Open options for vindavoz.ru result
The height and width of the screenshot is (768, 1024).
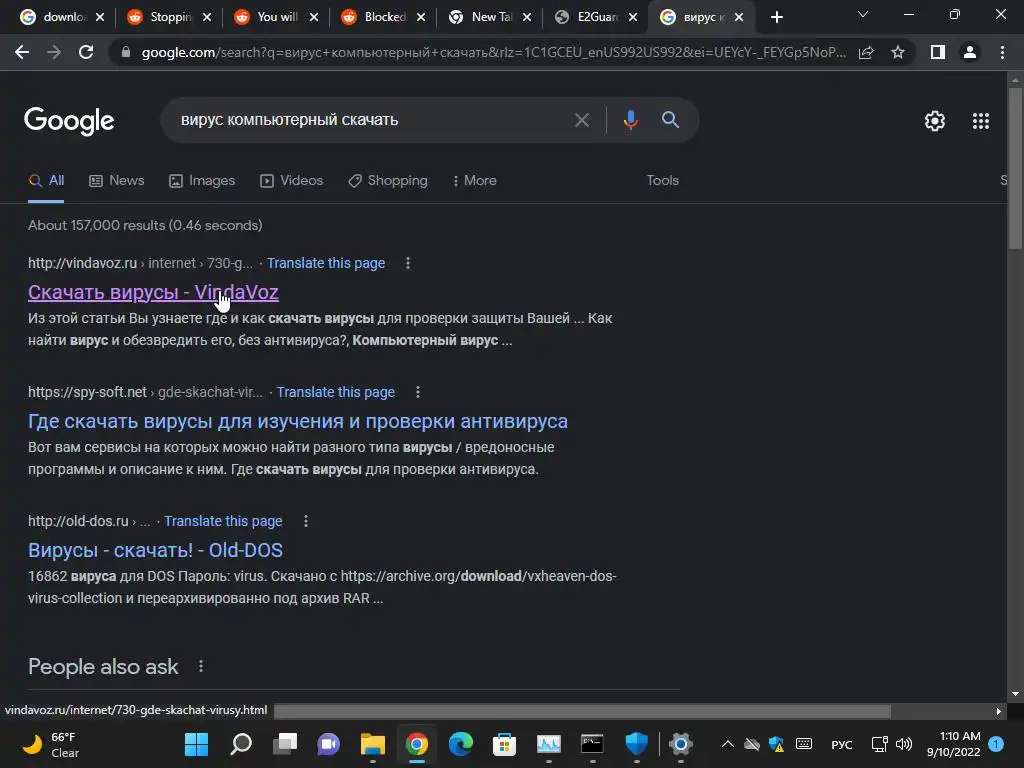coord(408,263)
